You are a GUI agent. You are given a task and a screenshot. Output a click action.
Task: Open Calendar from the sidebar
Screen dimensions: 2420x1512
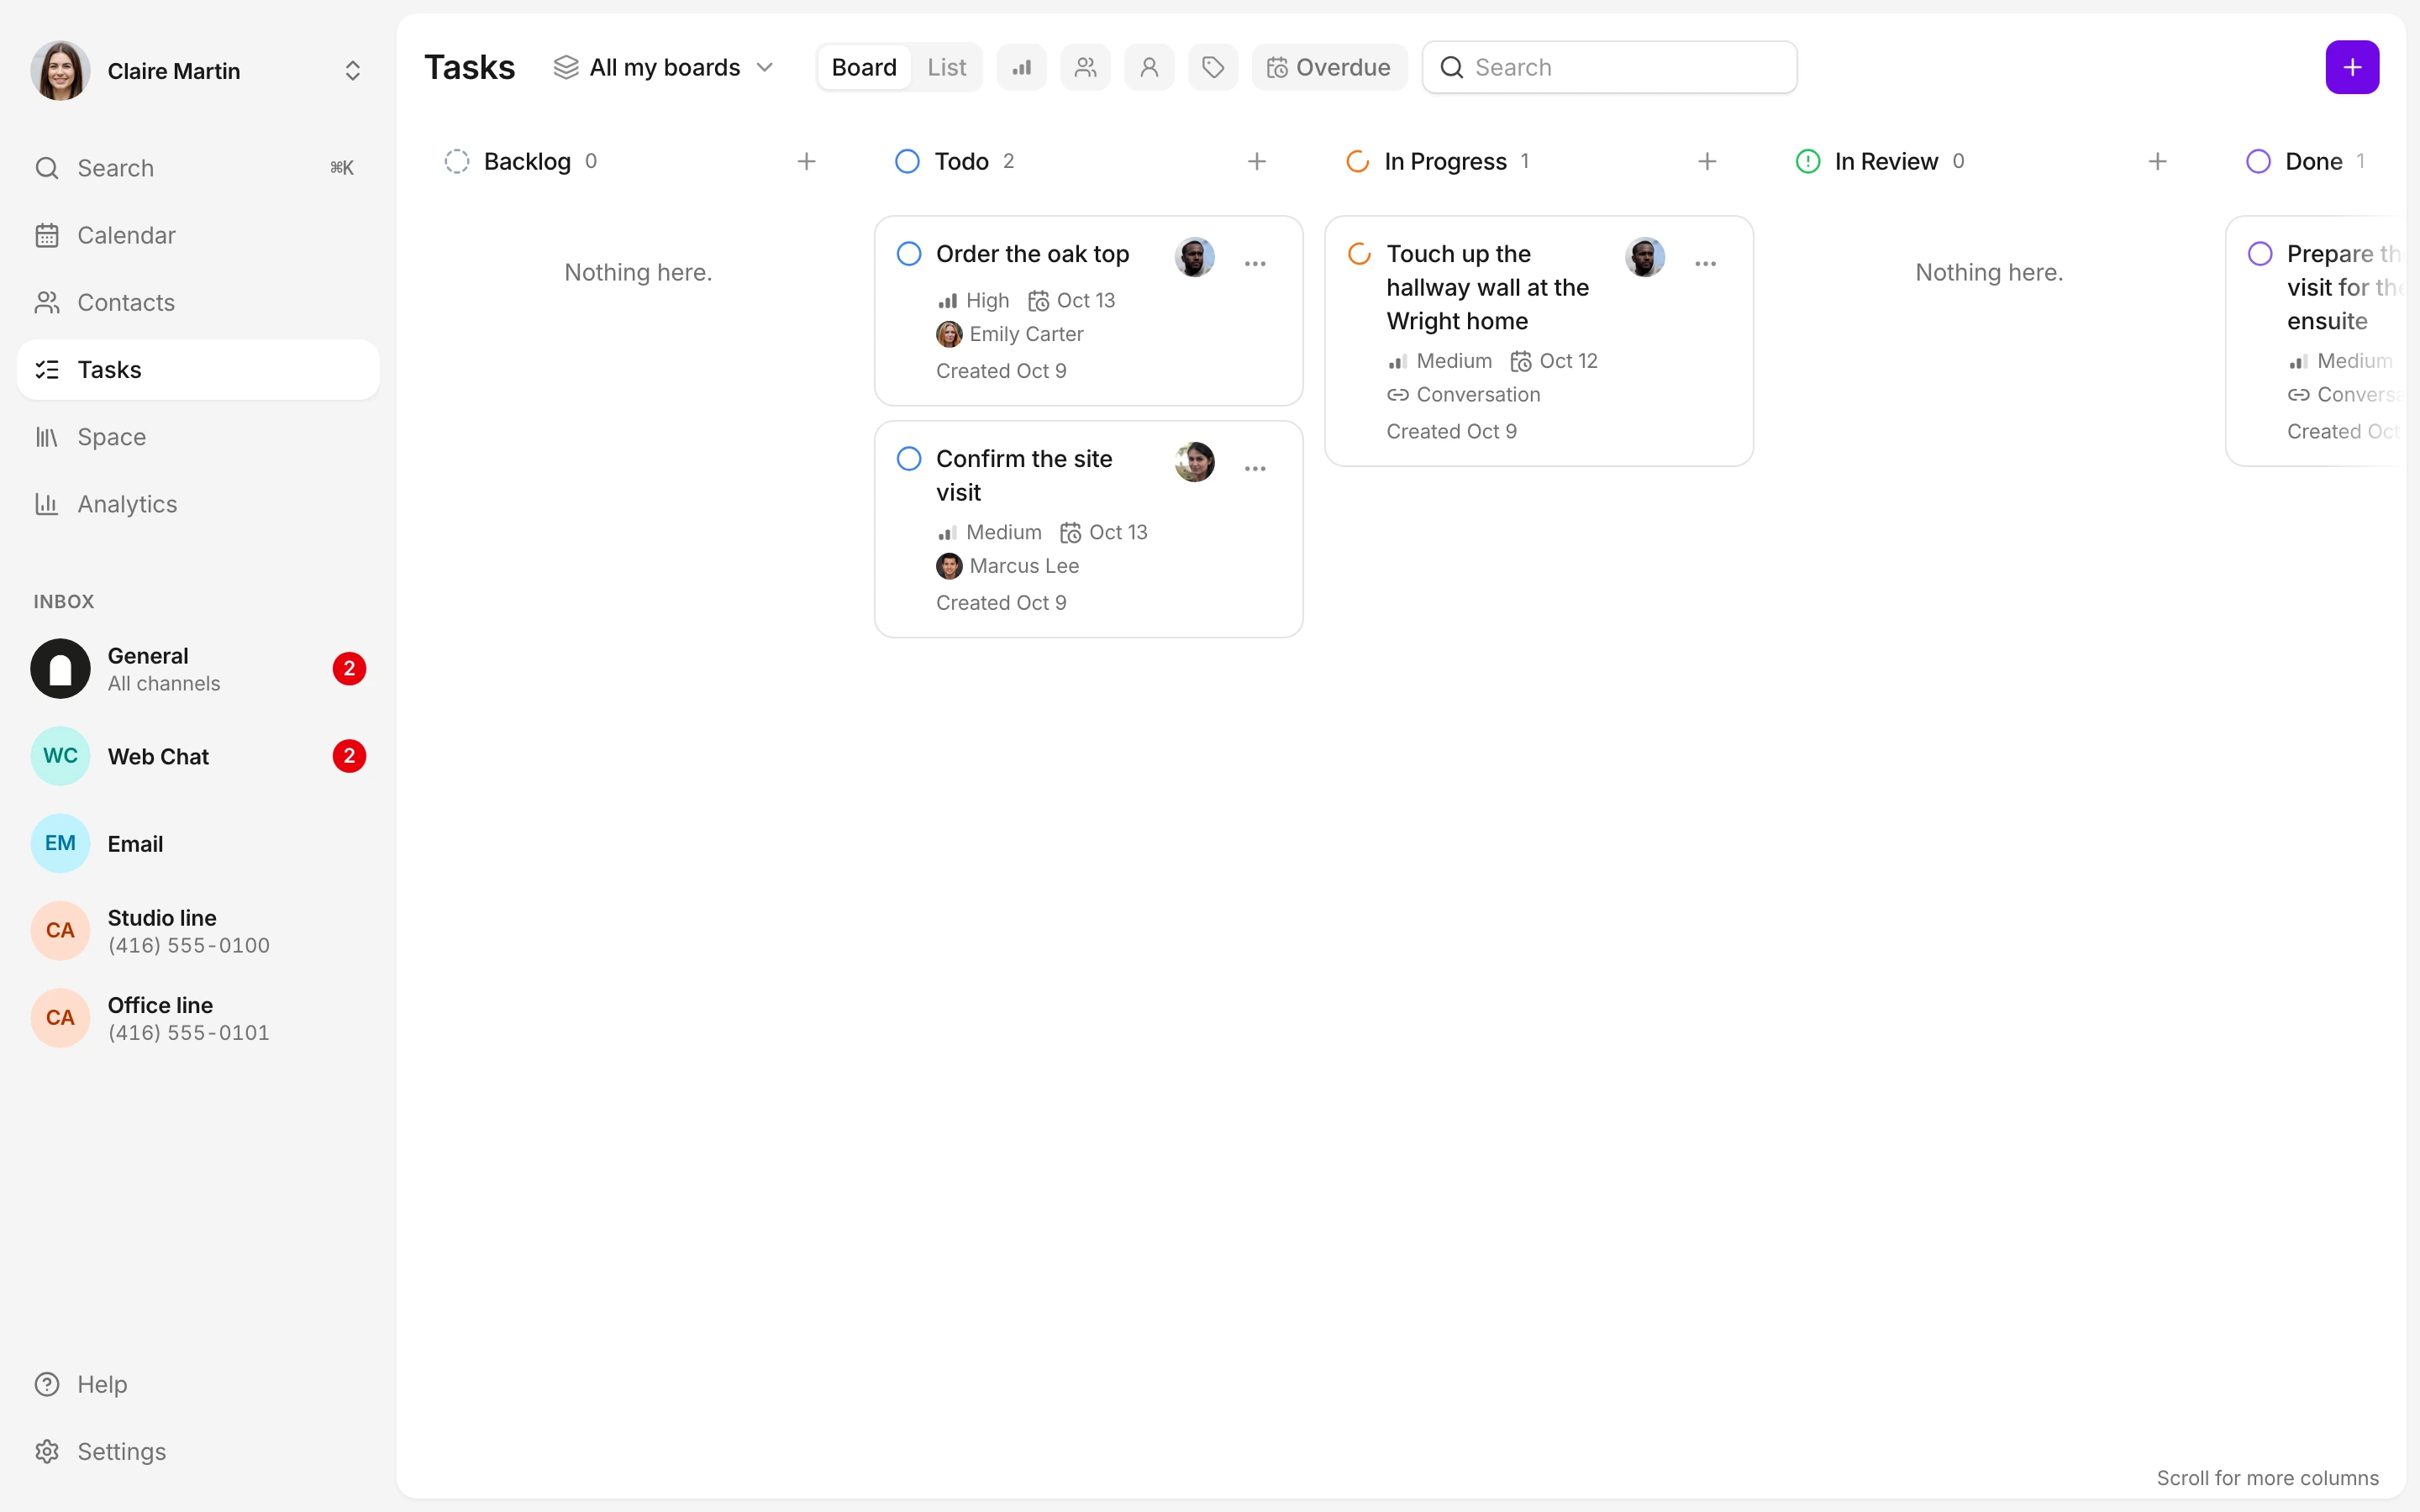[x=198, y=235]
